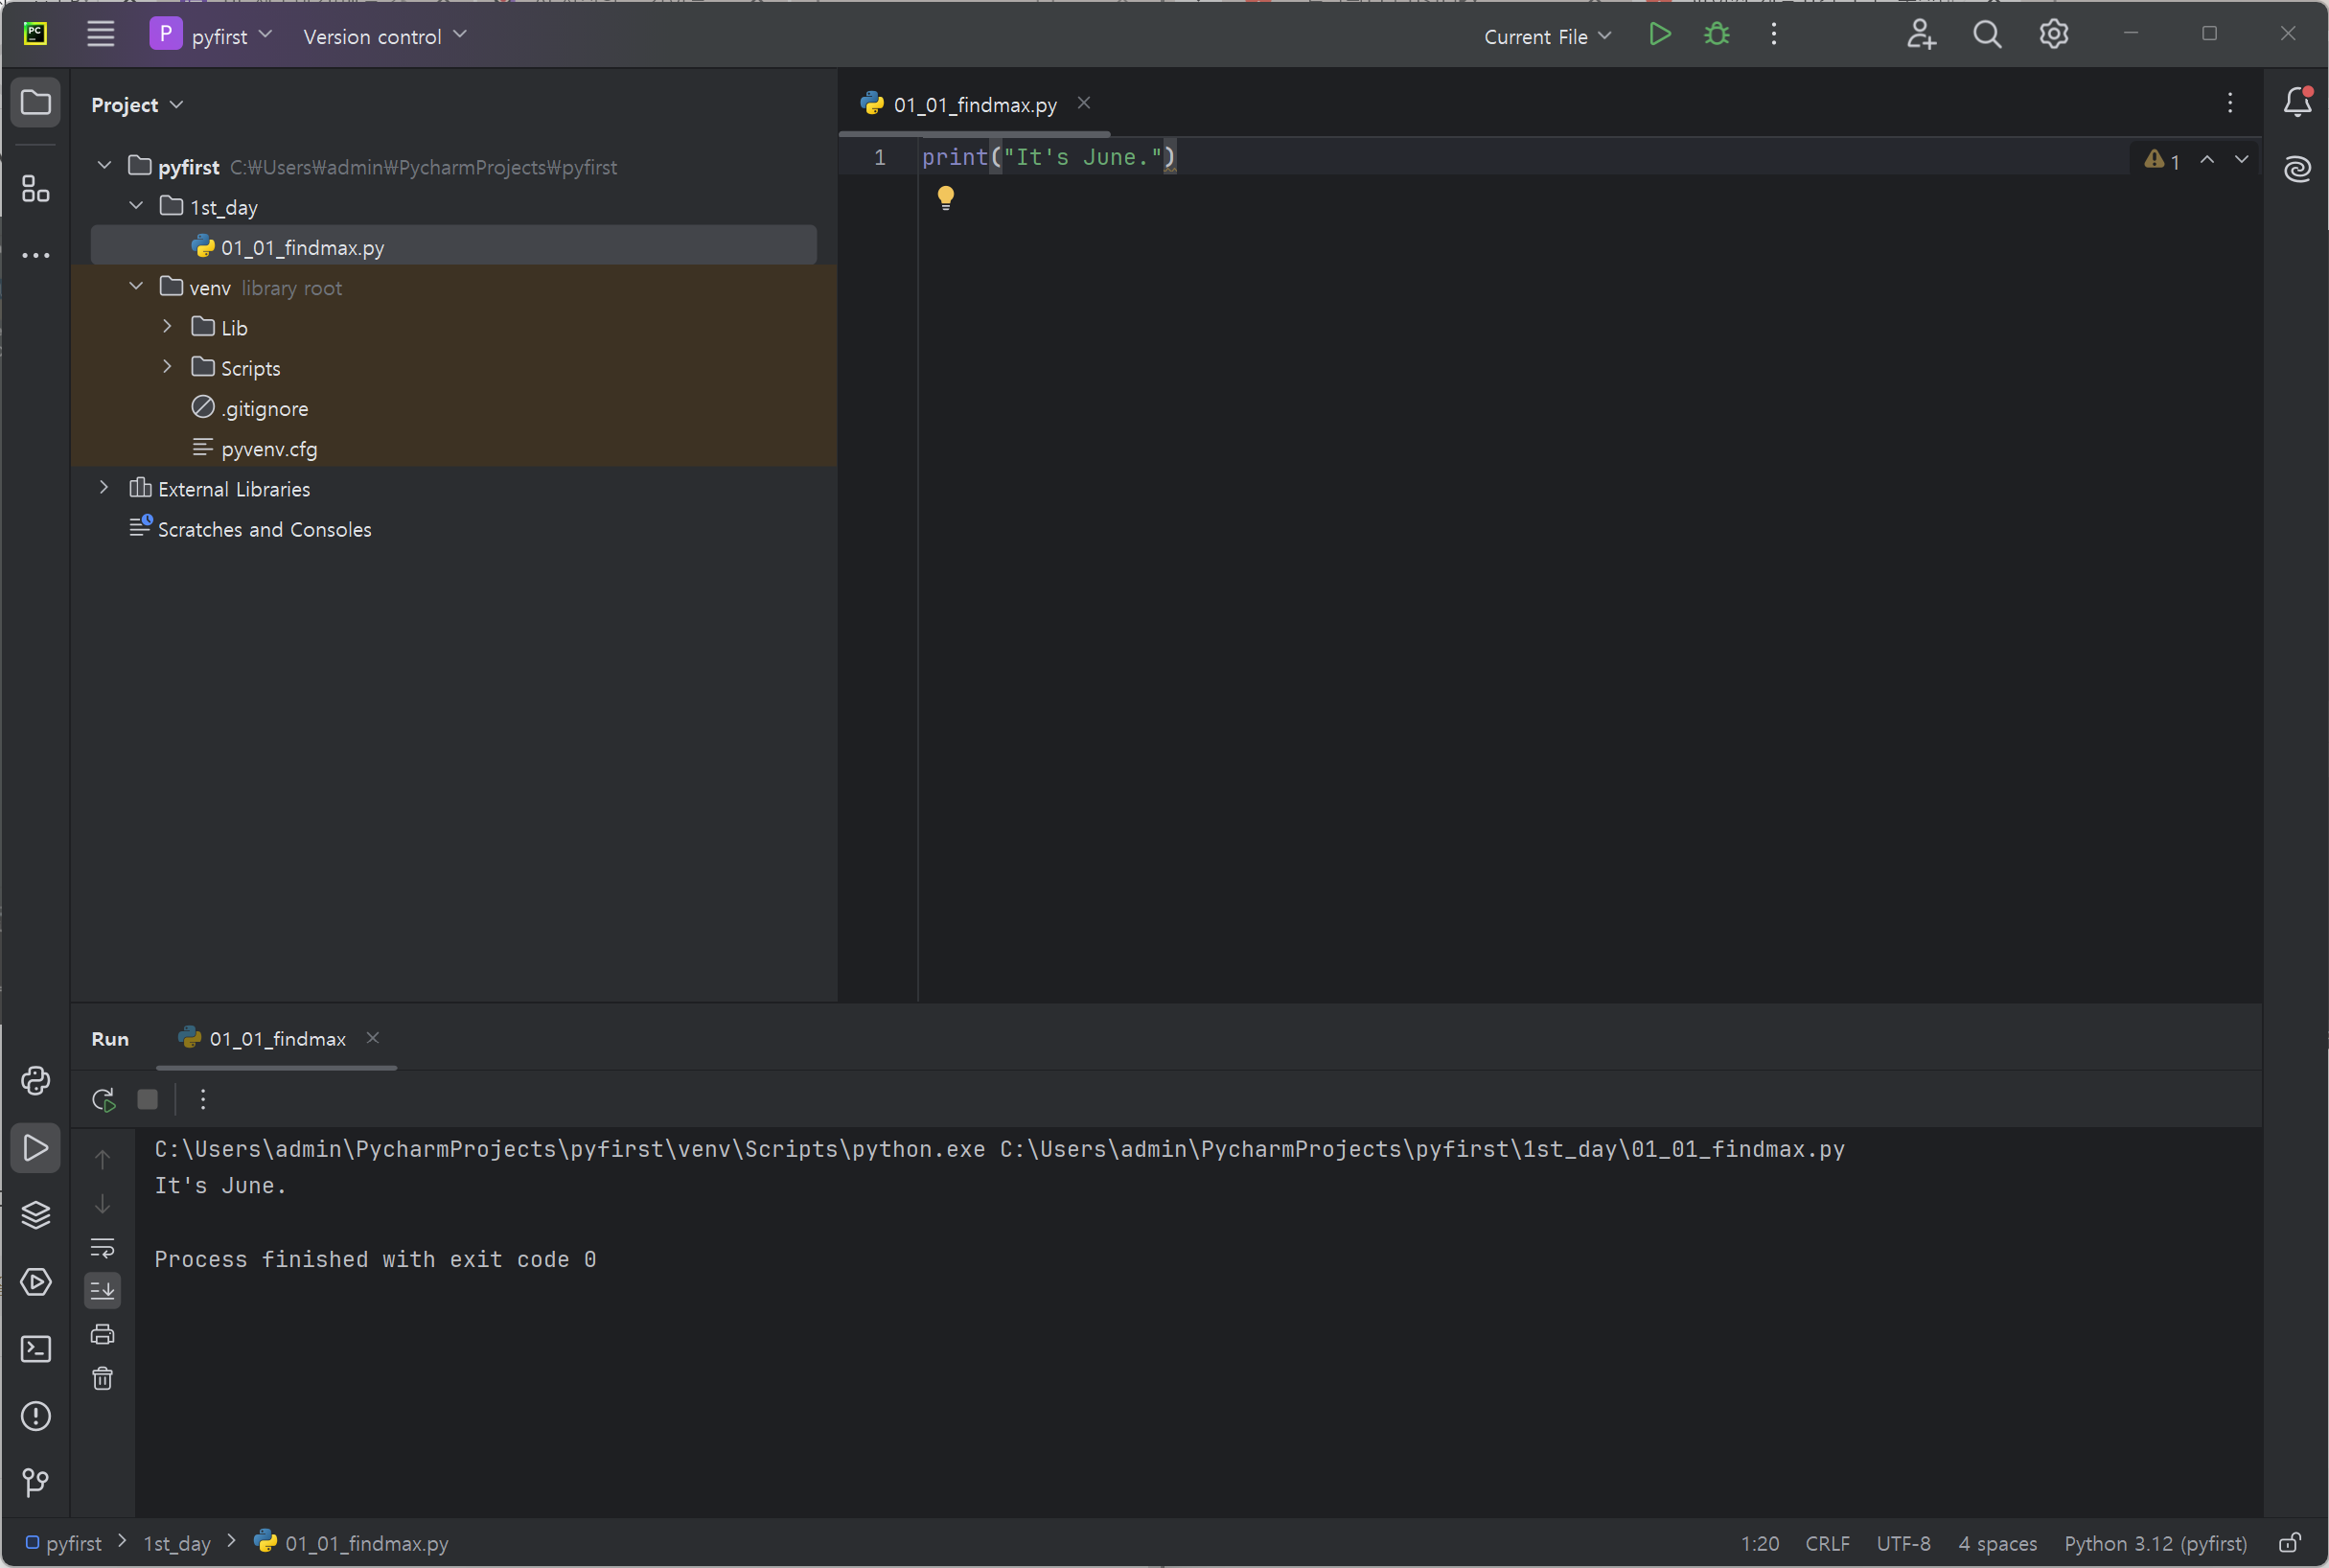Open Current File run configuration dropdown

[x=1547, y=36]
